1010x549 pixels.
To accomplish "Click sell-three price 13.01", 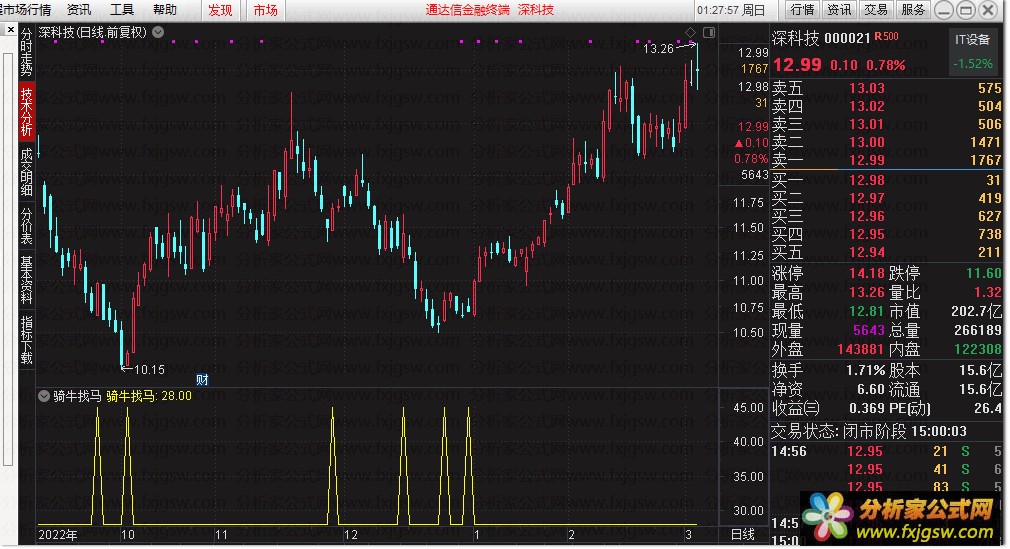I will [866, 124].
